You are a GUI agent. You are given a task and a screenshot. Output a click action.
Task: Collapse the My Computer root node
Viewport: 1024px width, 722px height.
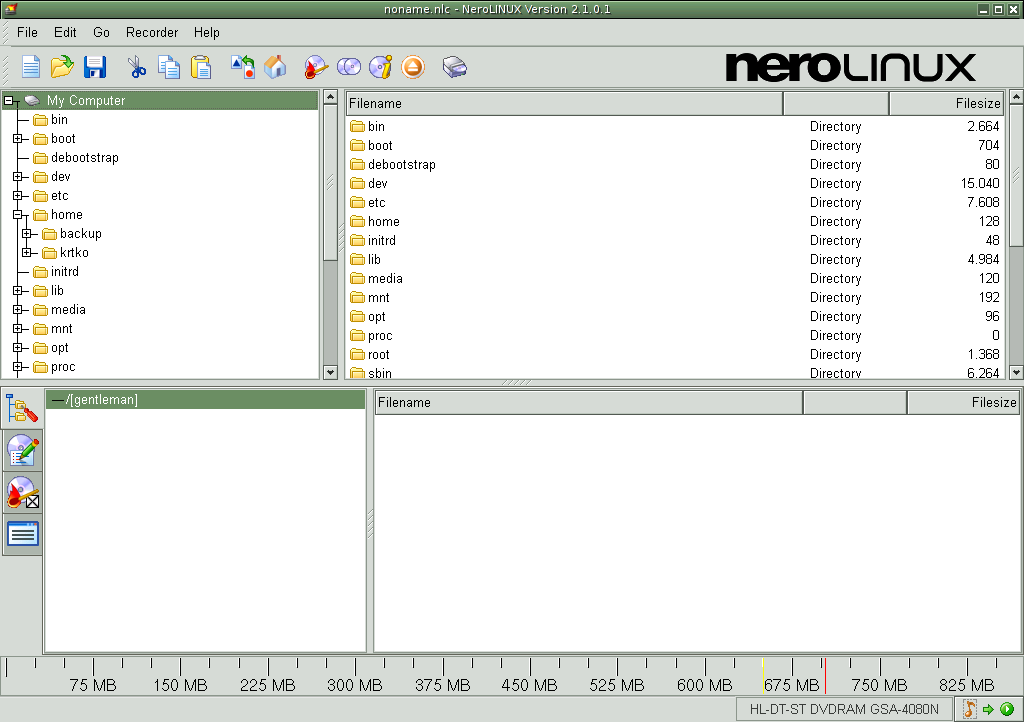pos(9,101)
